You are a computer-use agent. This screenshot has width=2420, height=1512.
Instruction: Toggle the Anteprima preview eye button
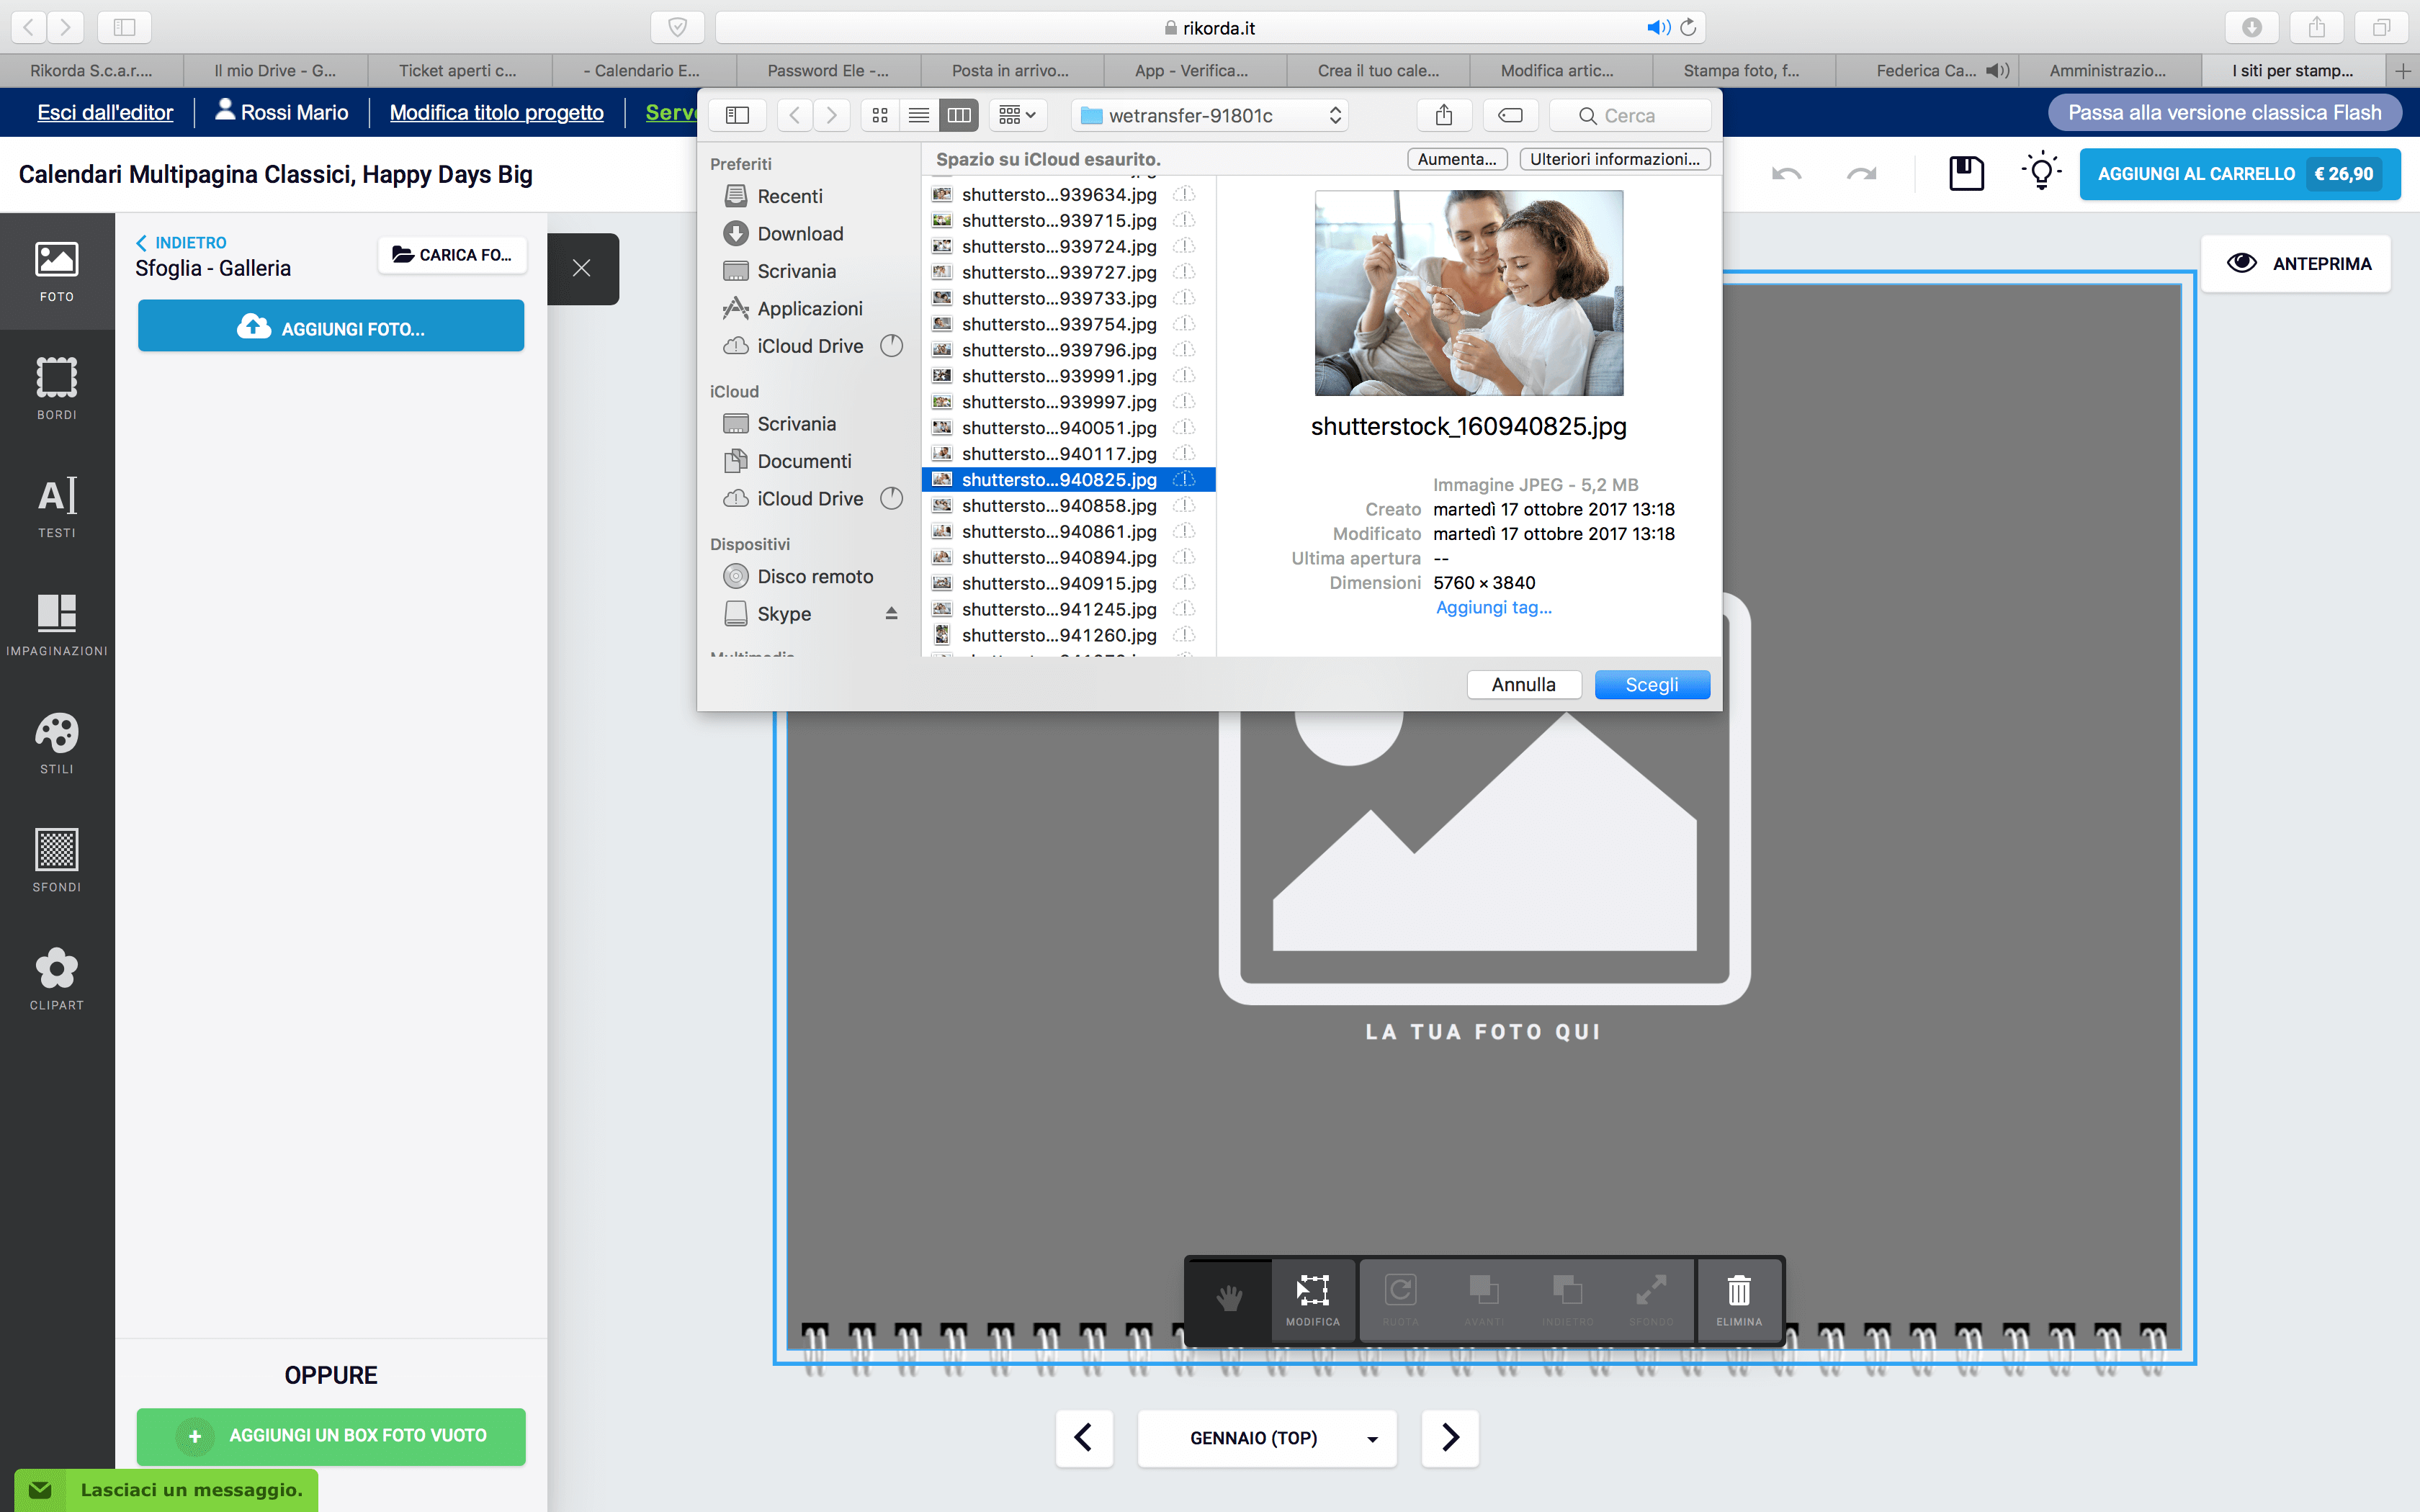2296,263
